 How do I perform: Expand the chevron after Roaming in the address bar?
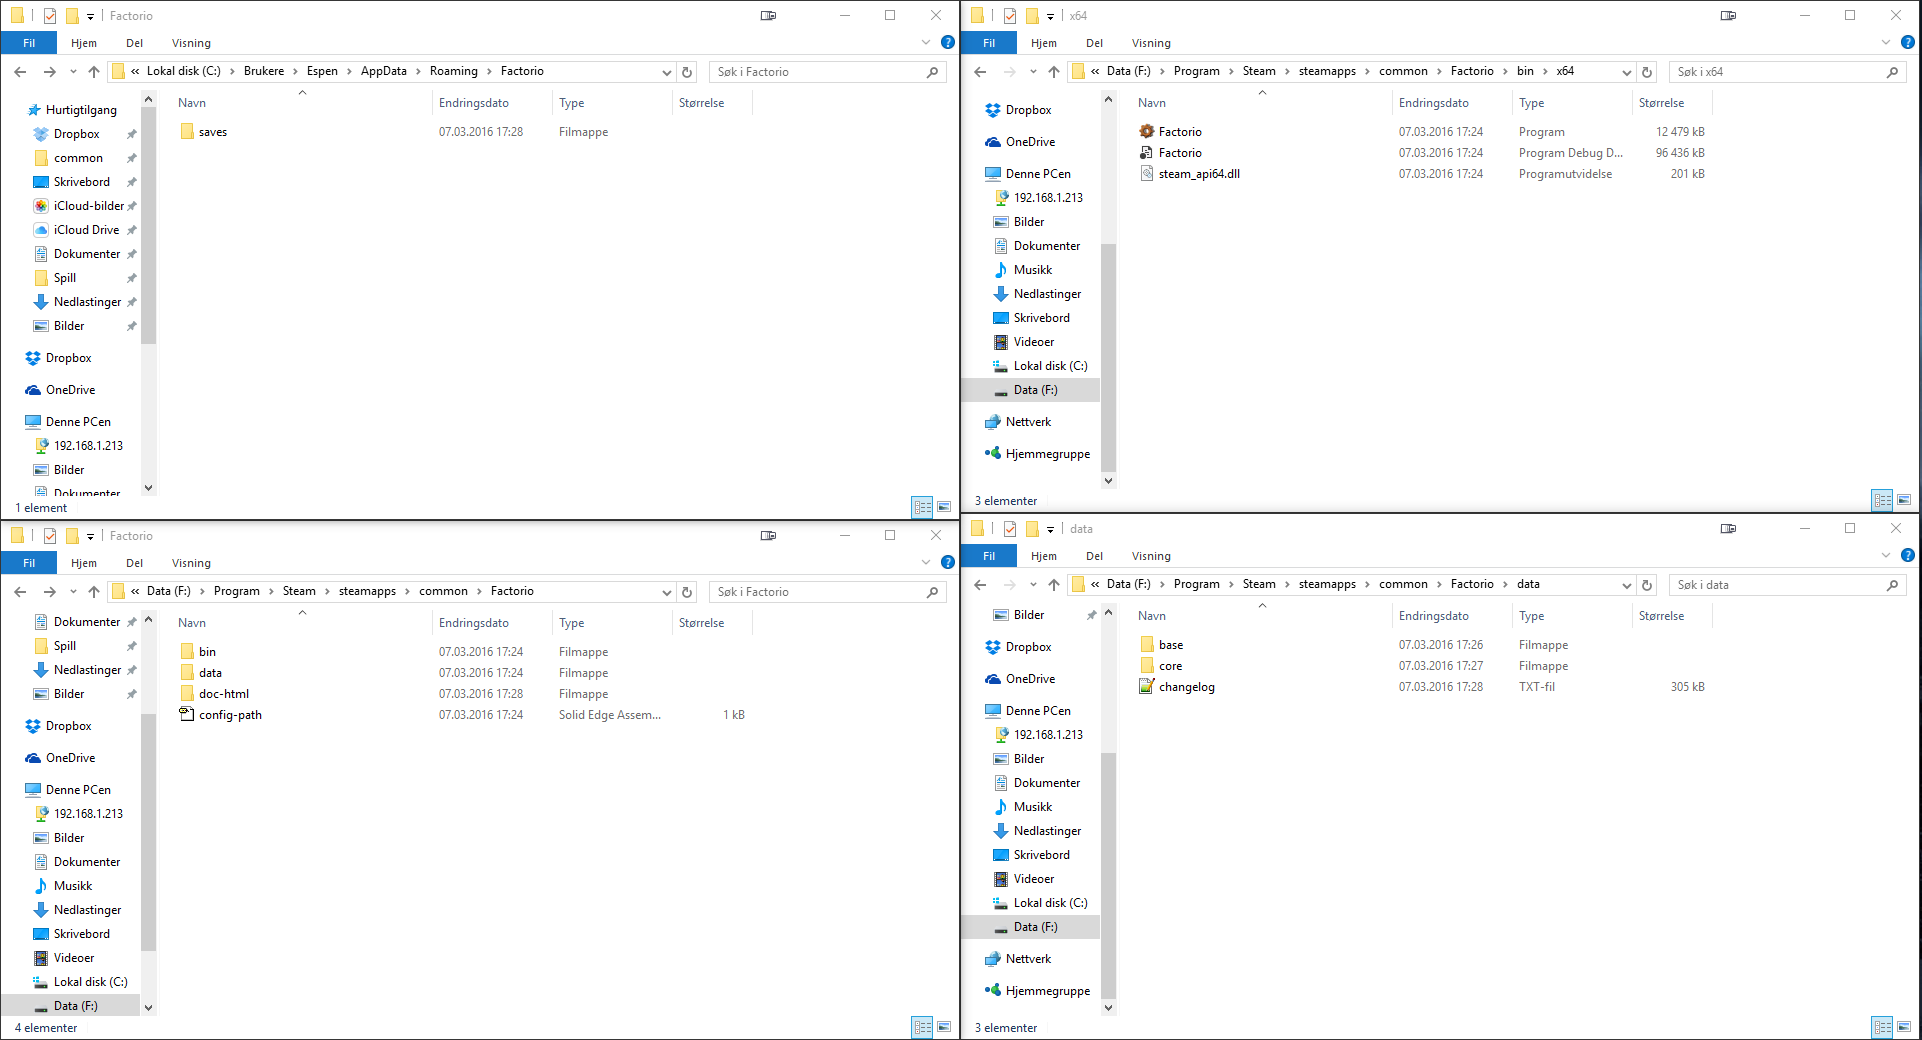pos(489,72)
